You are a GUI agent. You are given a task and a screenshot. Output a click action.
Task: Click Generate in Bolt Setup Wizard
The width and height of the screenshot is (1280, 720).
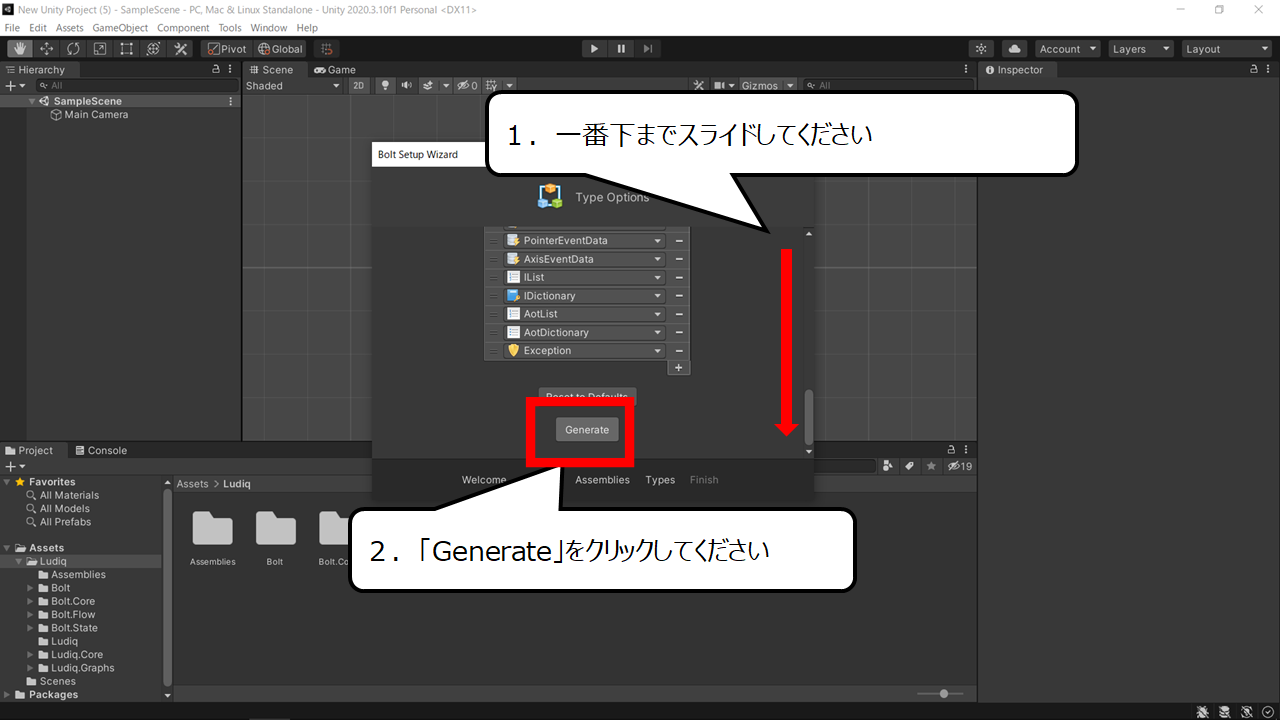click(587, 429)
